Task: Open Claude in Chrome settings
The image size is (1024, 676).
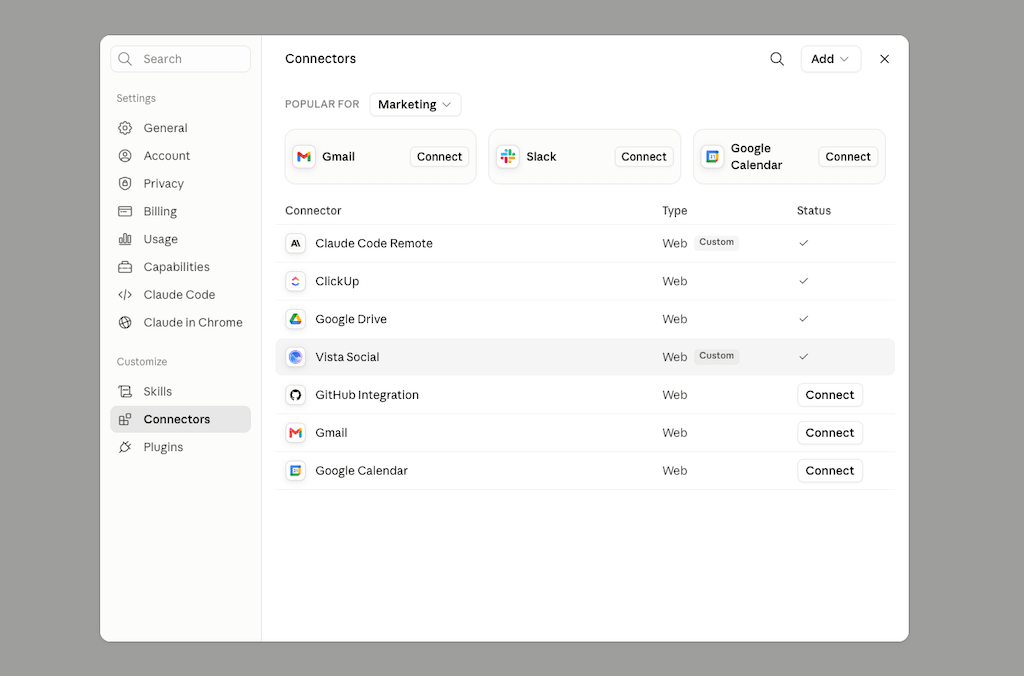Action: click(x=180, y=322)
